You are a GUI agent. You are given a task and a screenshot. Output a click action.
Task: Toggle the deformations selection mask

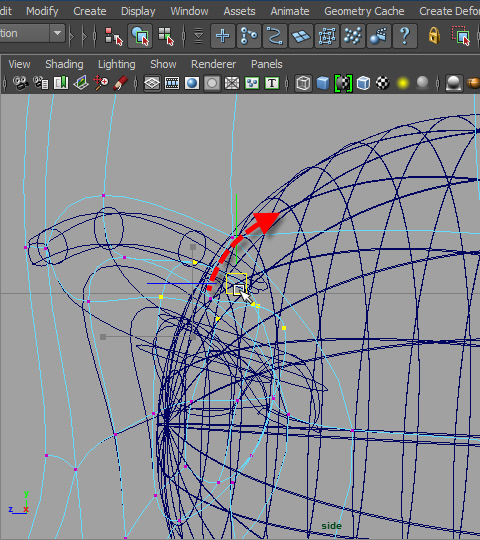[x=327, y=36]
